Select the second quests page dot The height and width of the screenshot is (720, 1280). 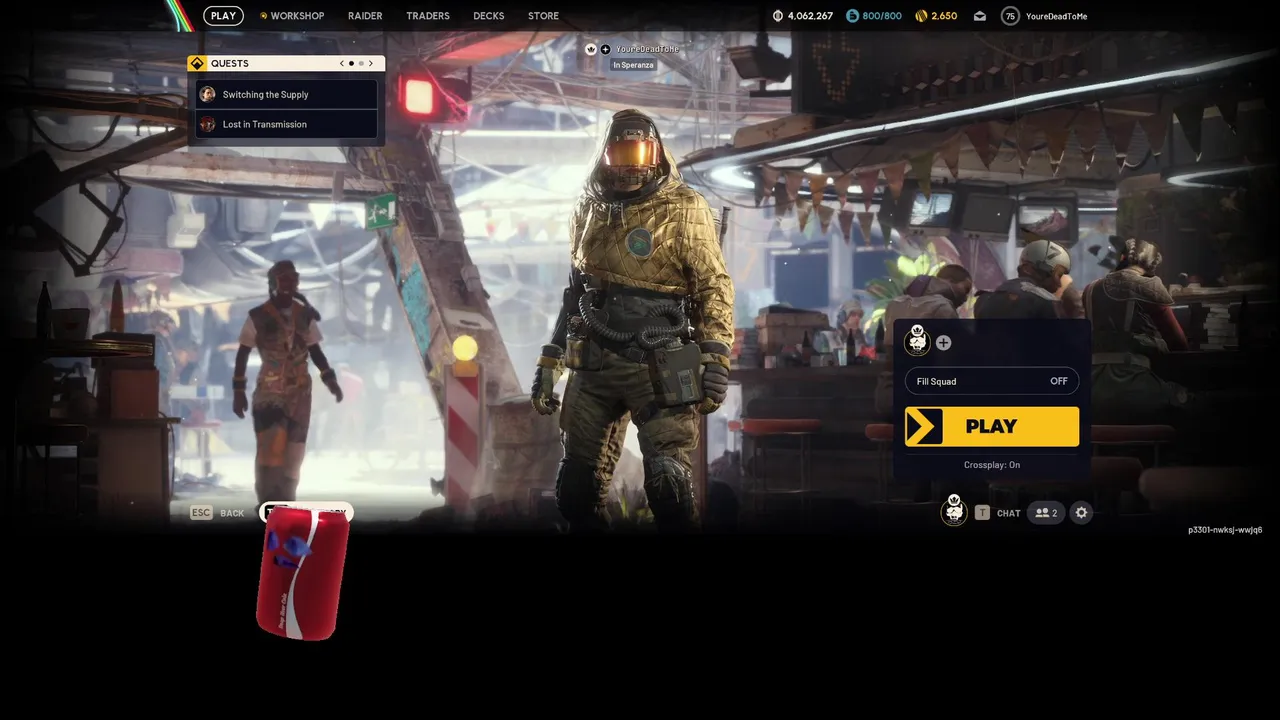click(361, 63)
